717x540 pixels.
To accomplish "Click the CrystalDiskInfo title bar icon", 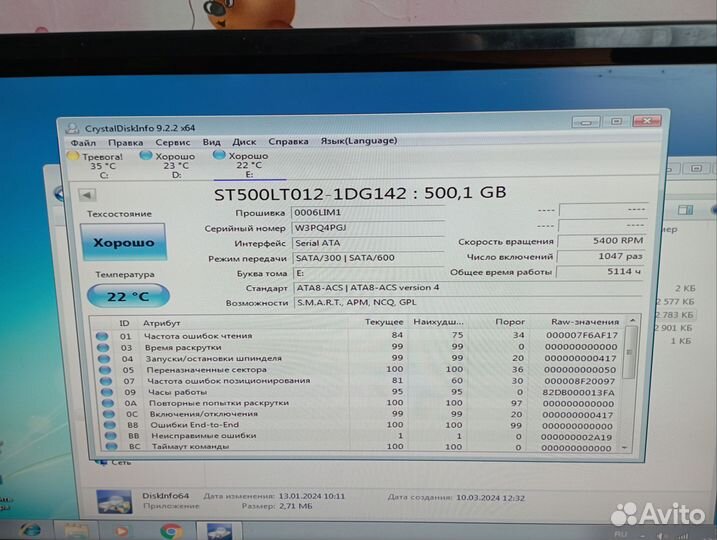I will [x=72, y=128].
